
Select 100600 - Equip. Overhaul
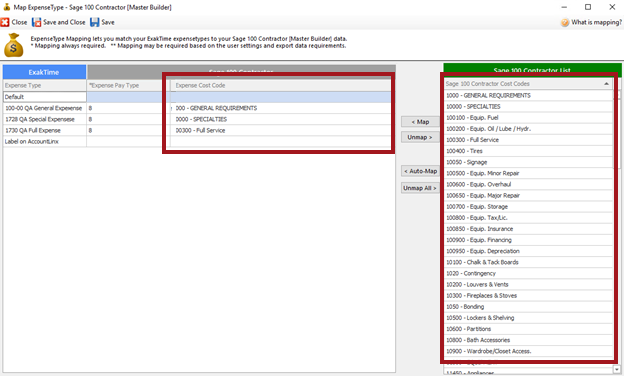coord(528,185)
